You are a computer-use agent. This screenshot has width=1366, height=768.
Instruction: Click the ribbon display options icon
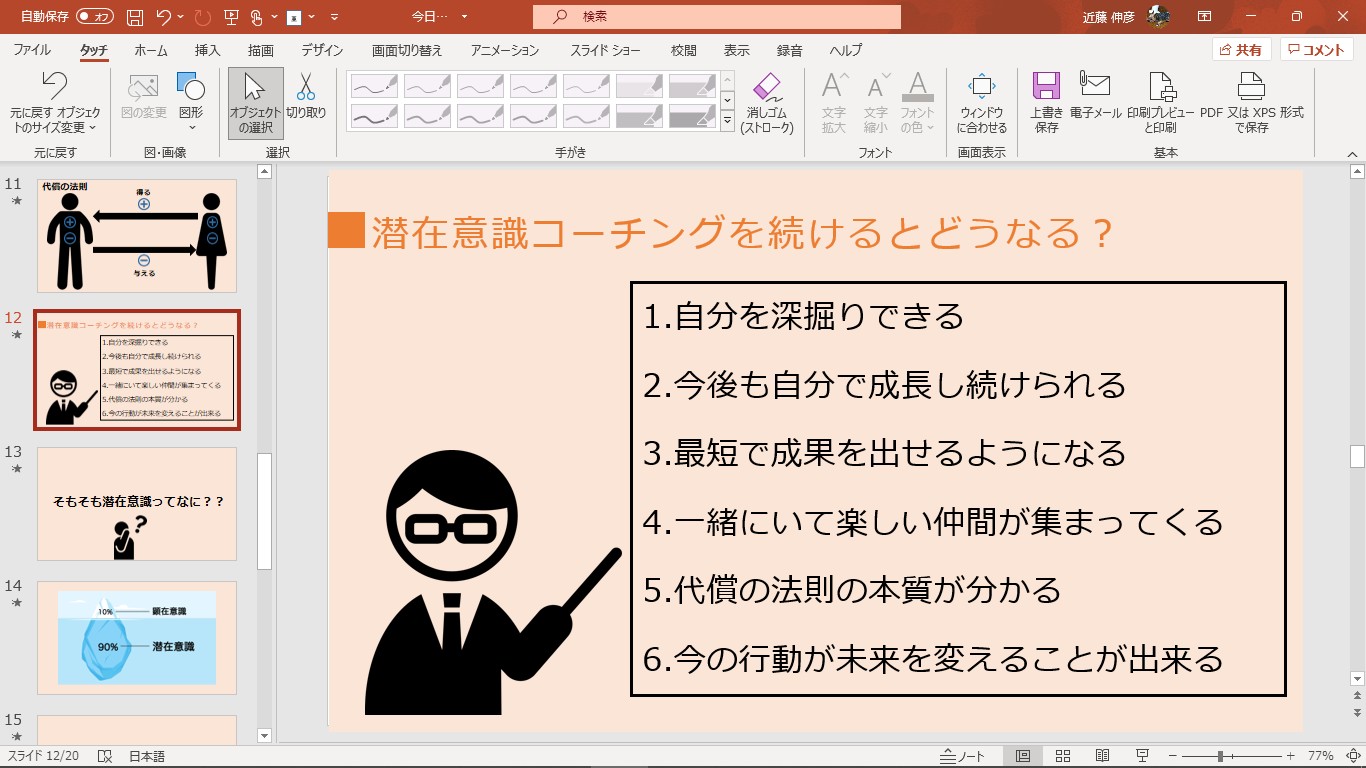[x=1204, y=17]
